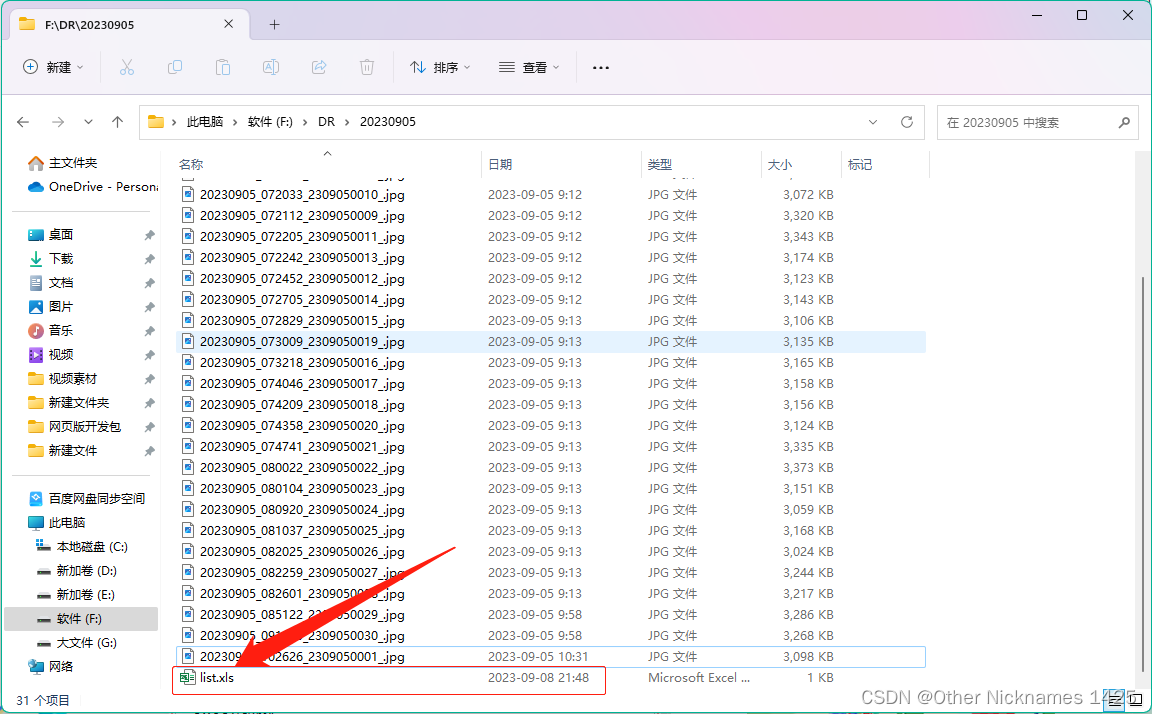
Task: Click the search magnifier icon
Action: 1124,123
